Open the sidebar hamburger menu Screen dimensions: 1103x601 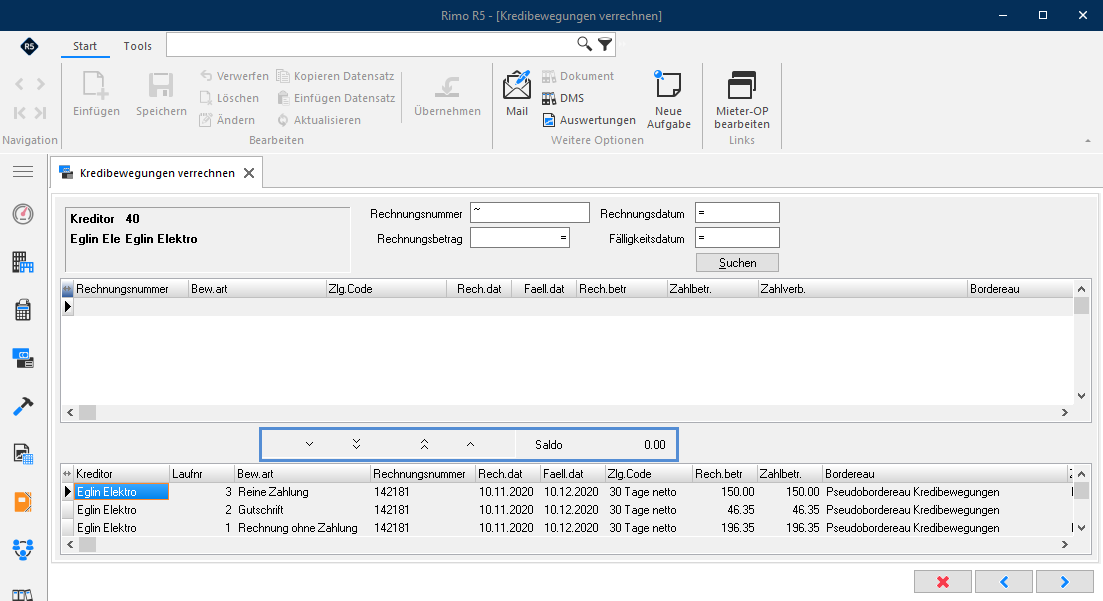click(x=23, y=172)
